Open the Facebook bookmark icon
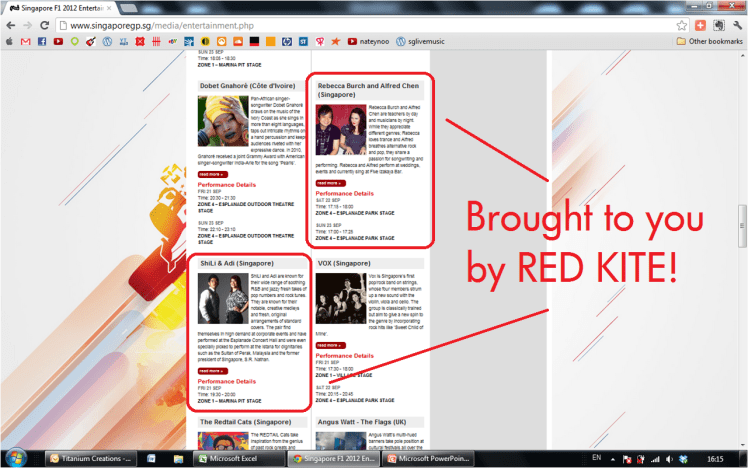The width and height of the screenshot is (748, 468). tap(43, 42)
